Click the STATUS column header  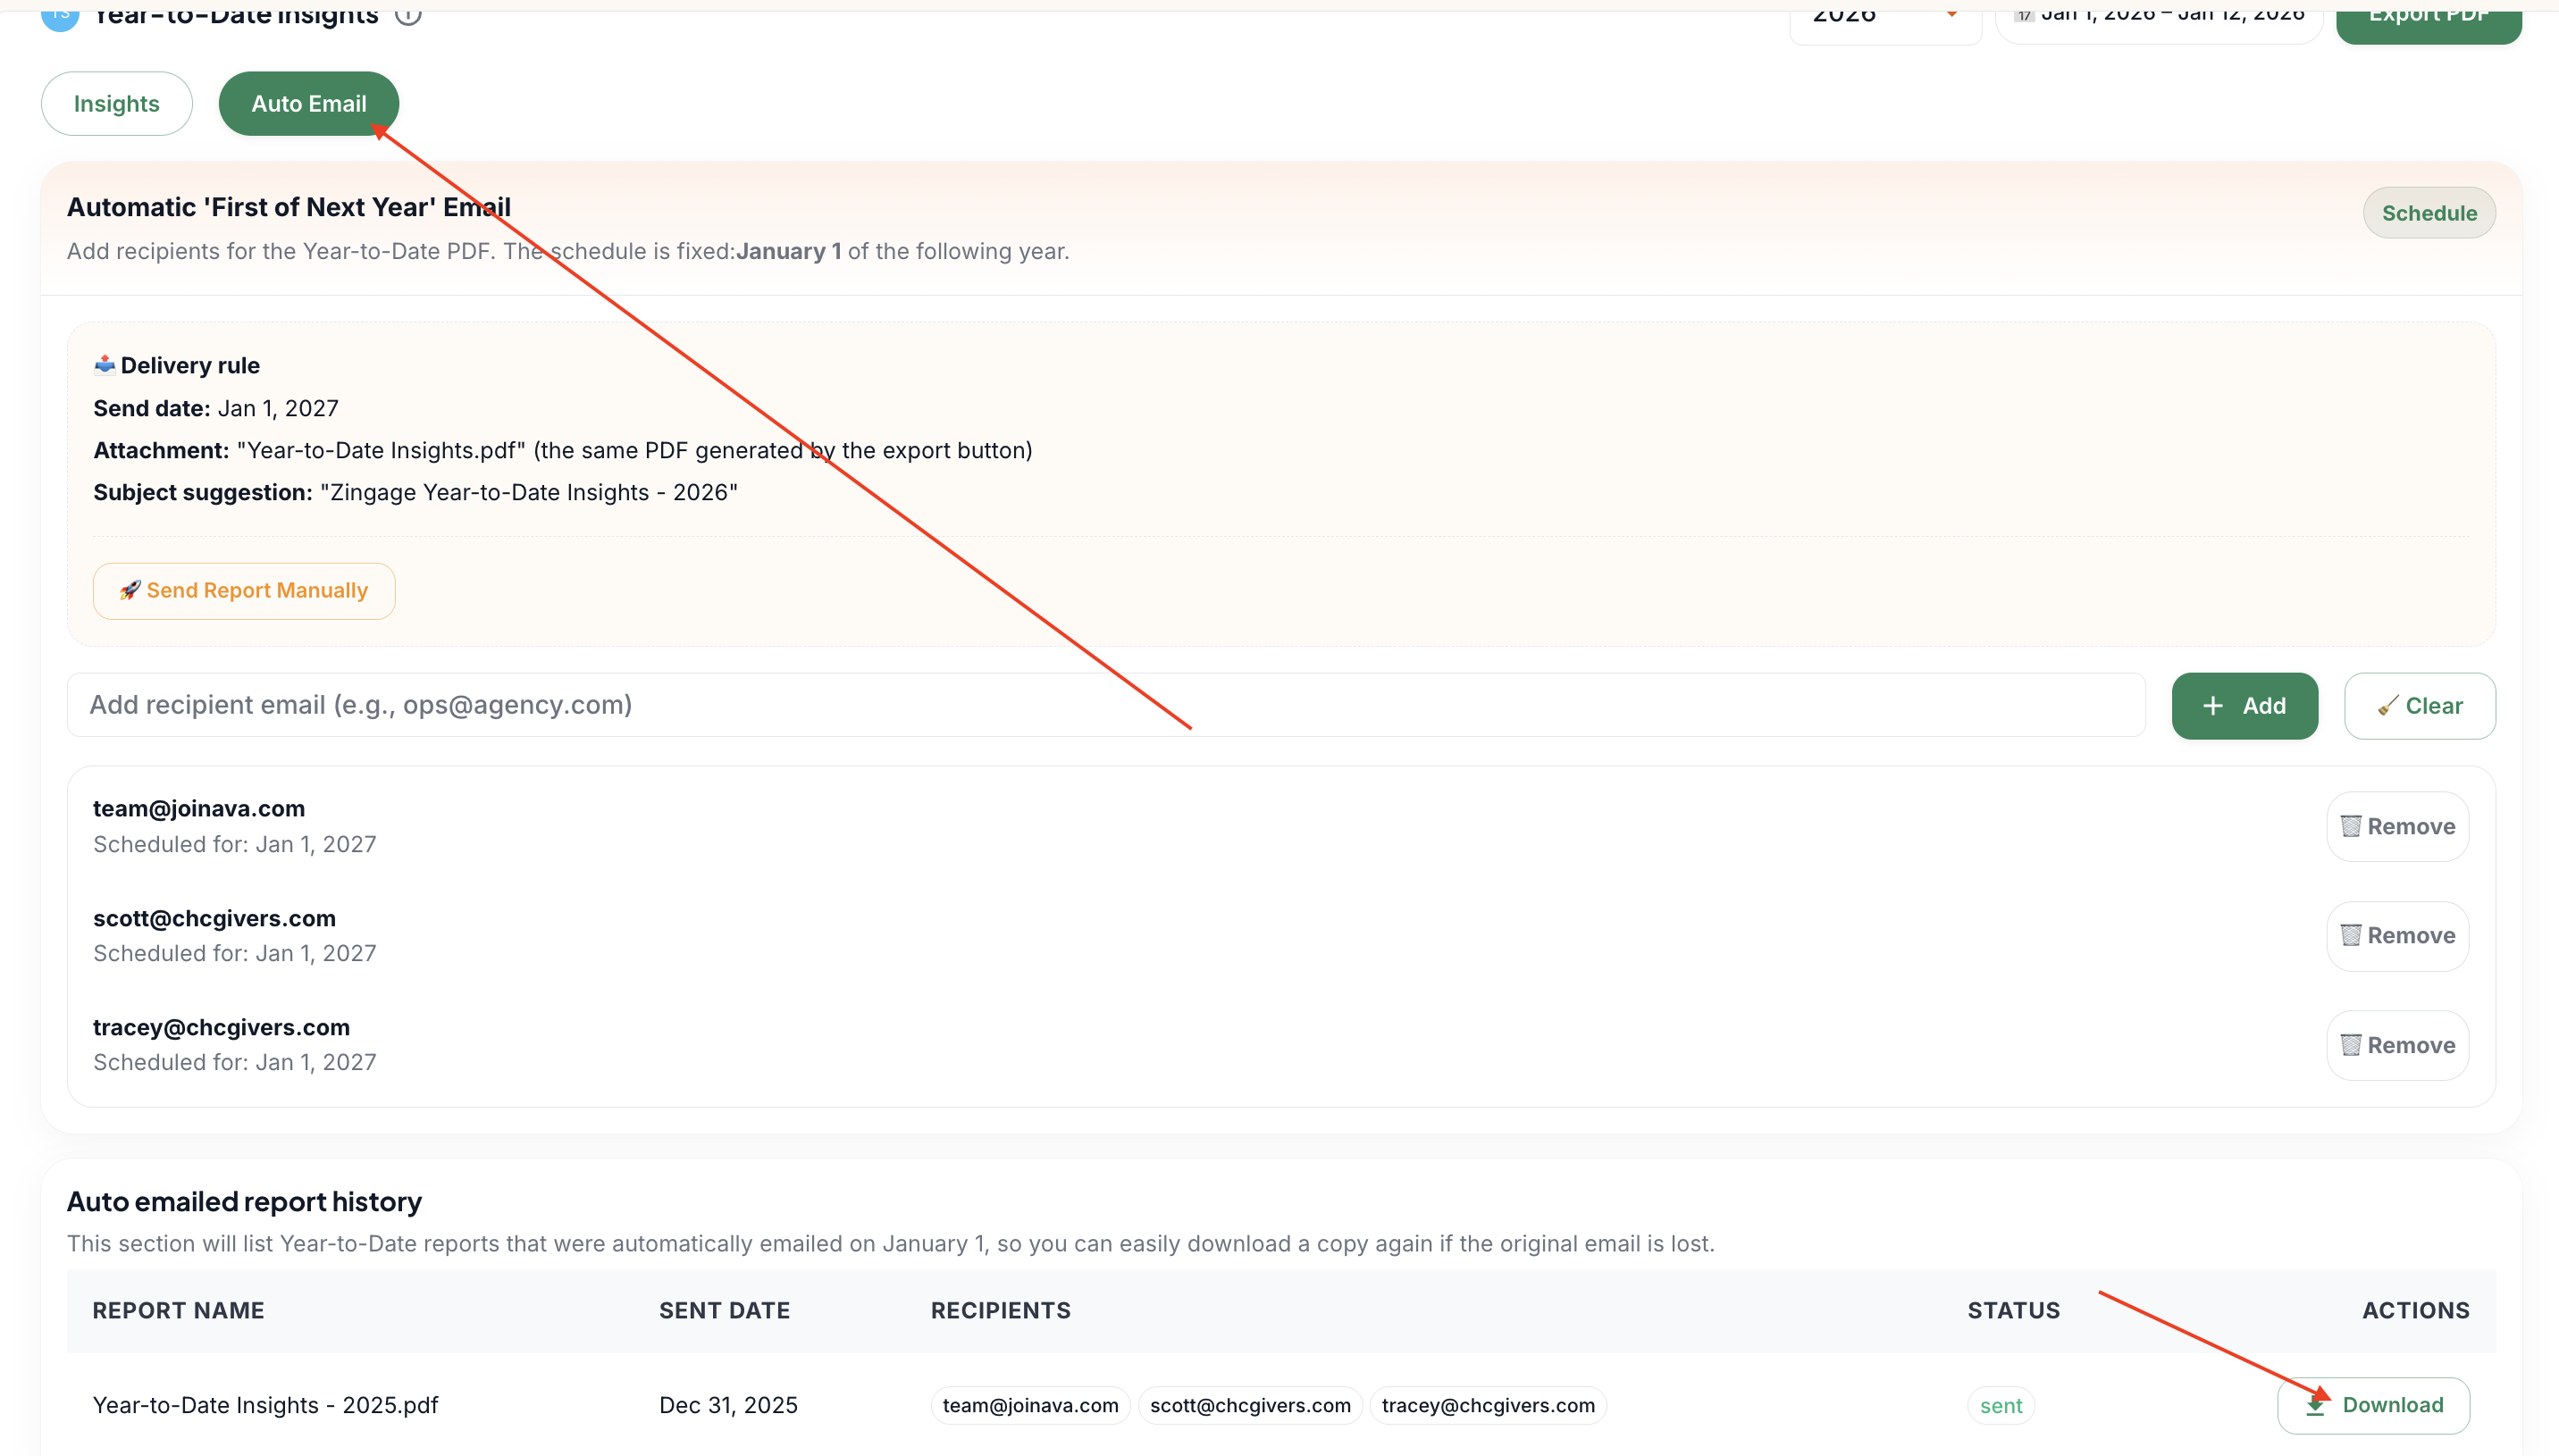(2013, 1311)
